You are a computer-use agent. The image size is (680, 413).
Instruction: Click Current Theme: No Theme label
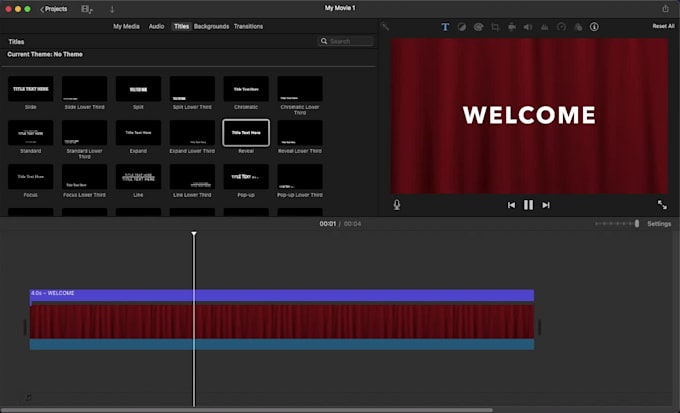(x=45, y=54)
